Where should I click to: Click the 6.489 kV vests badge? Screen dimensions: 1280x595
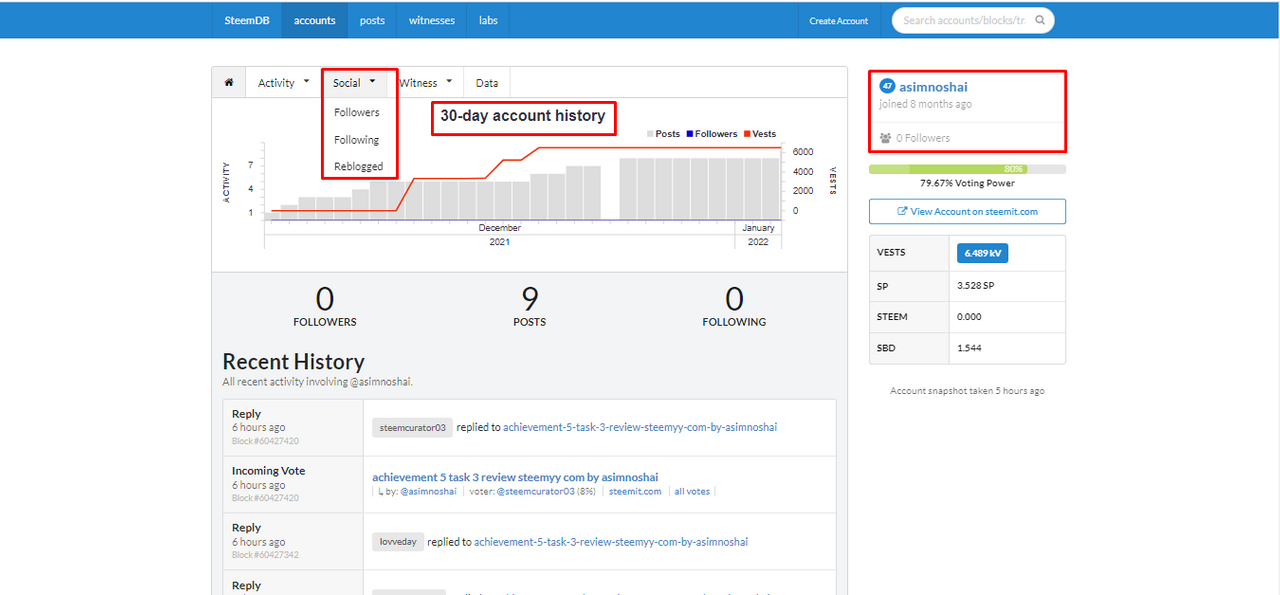(982, 254)
